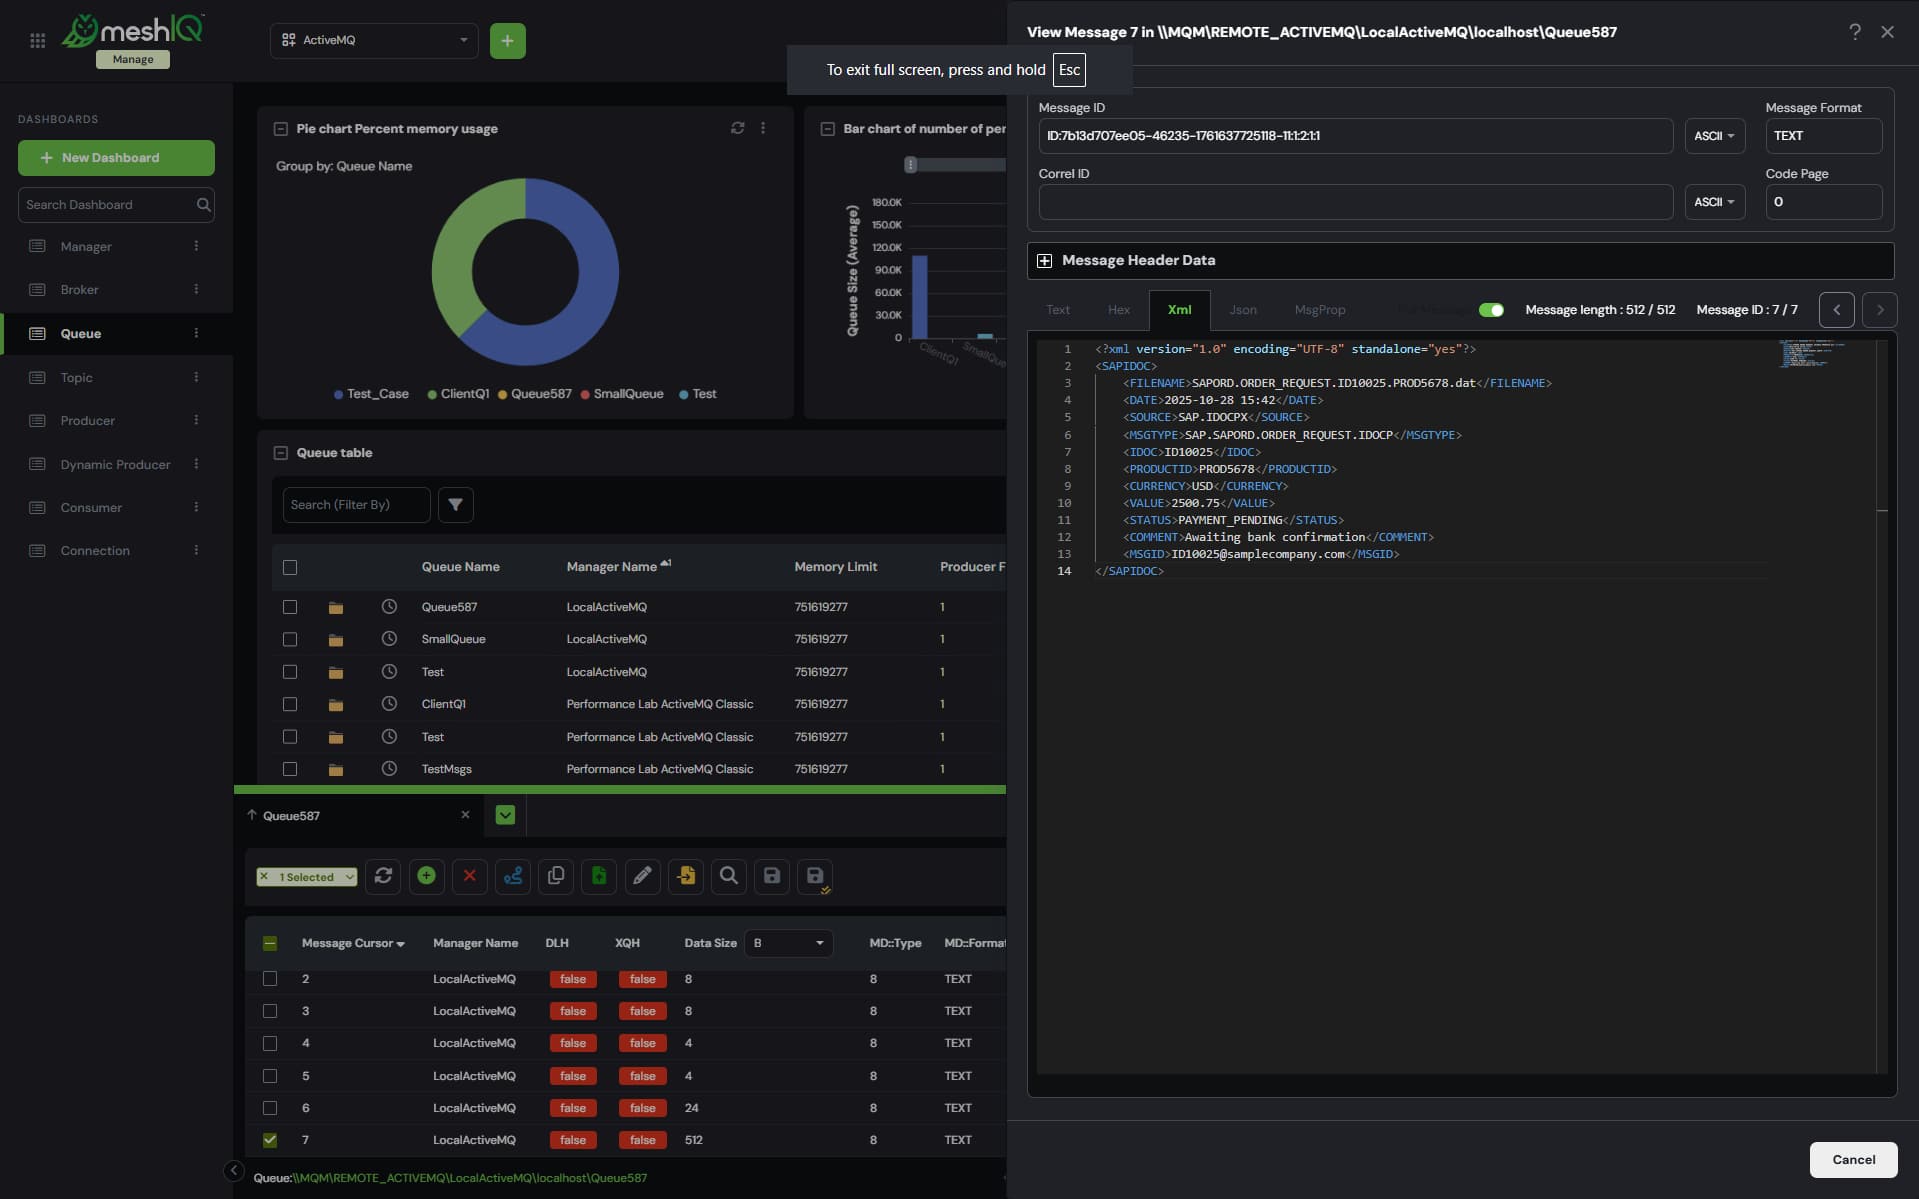Screen dimensions: 1919x1199
Task: Uncheck the checkbox for message 7
Action: pos(270,1140)
